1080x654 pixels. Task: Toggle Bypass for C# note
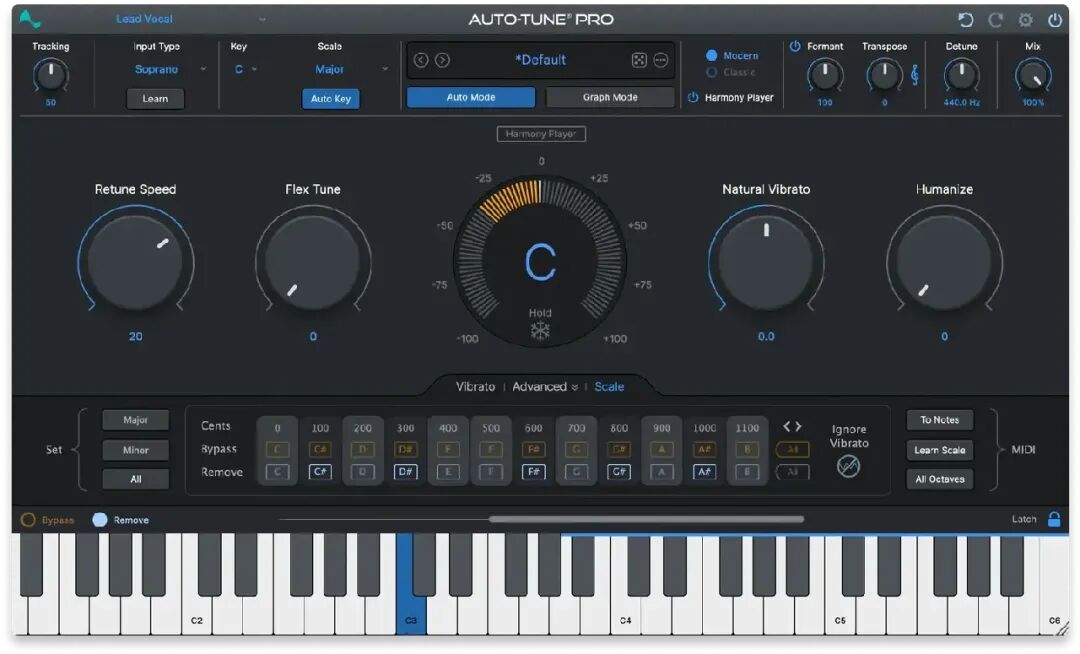(x=320, y=450)
